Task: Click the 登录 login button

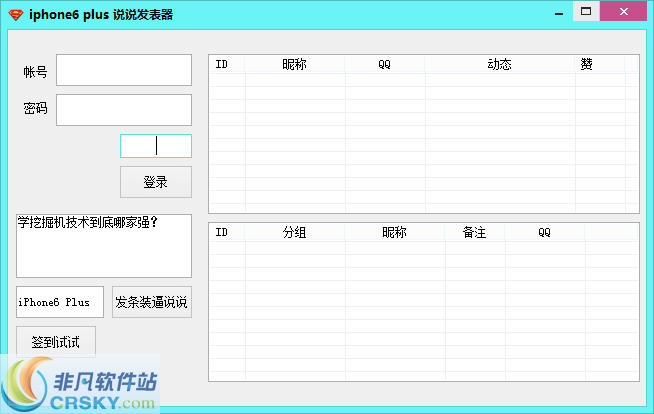Action: (156, 182)
